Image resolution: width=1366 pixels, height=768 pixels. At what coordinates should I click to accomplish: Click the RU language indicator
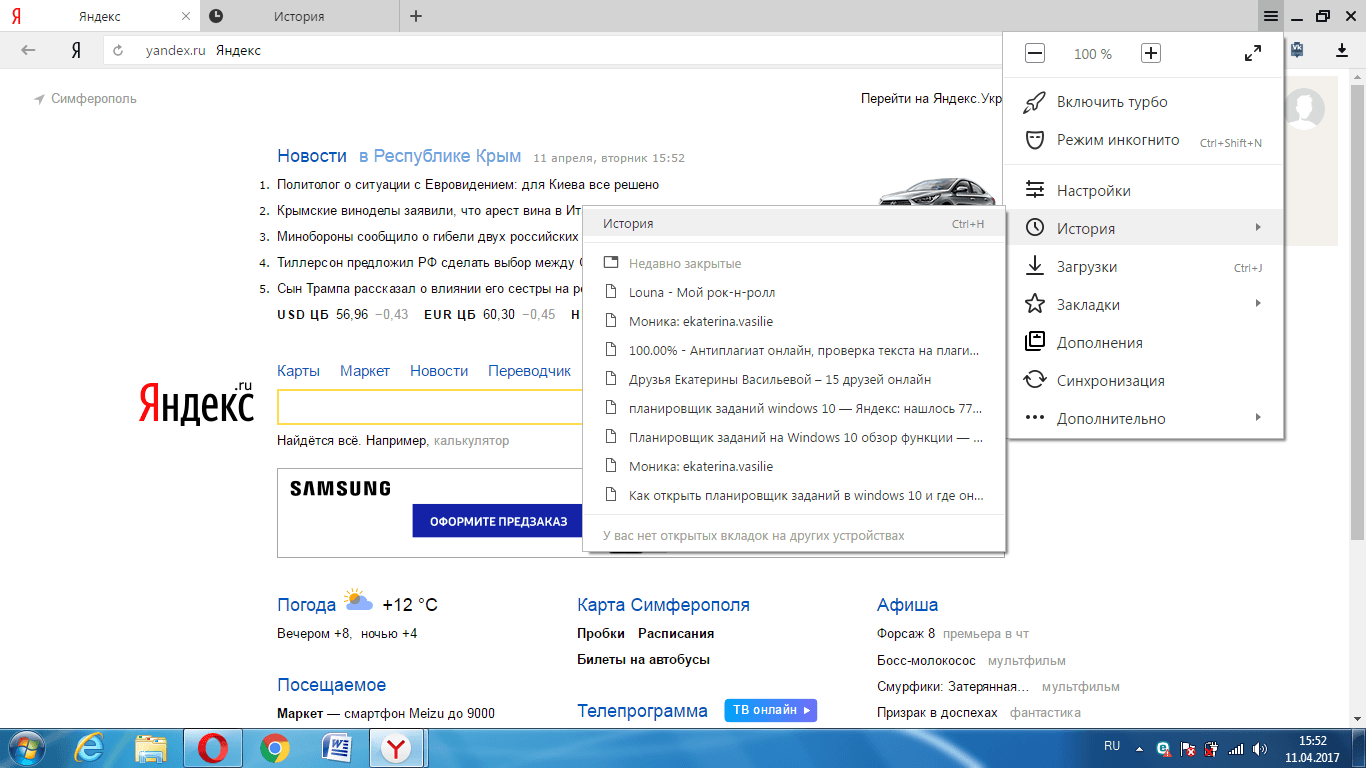click(1112, 746)
